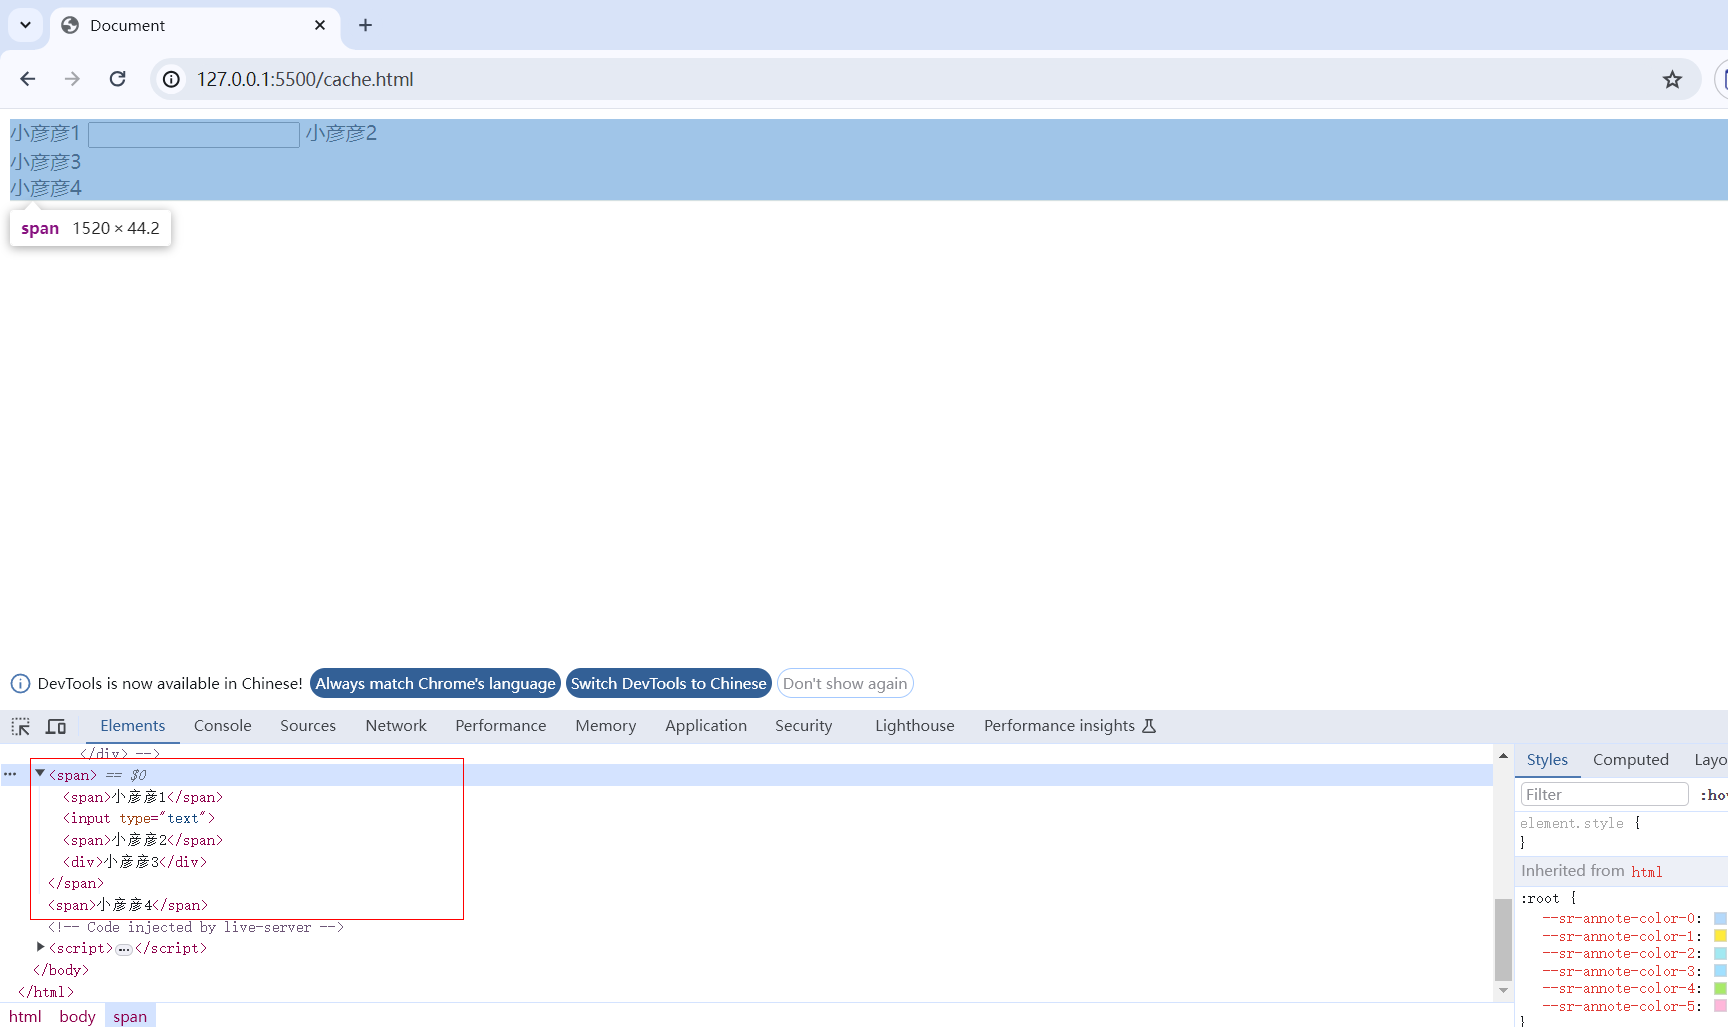
Task: Open color swatch for --sr-annote-color-0
Action: click(1720, 918)
